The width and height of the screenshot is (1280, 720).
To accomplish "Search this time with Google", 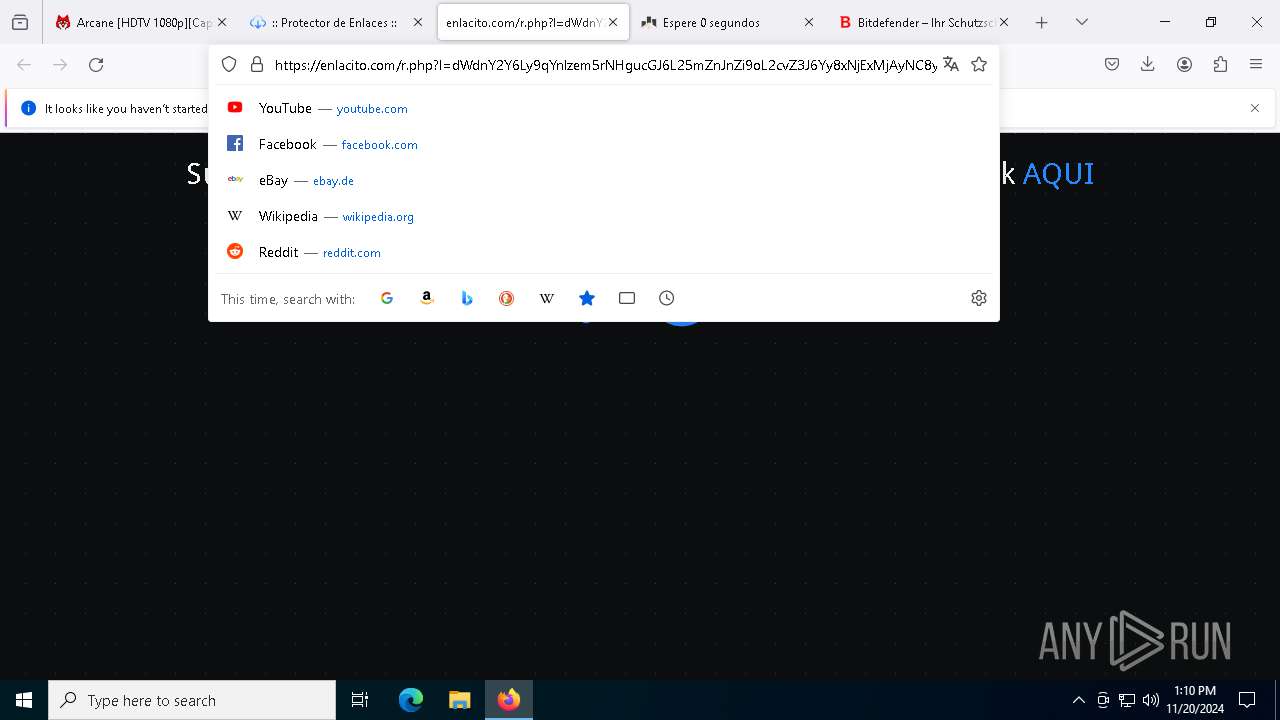I will [x=387, y=298].
